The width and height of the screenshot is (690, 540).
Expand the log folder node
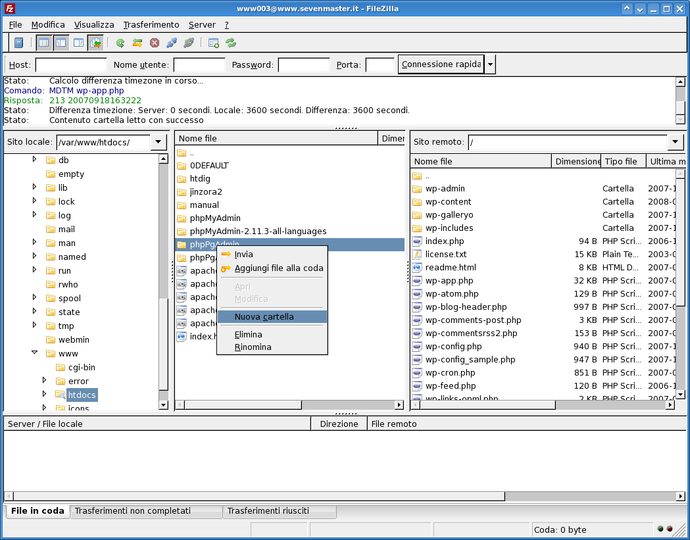tap(34, 214)
